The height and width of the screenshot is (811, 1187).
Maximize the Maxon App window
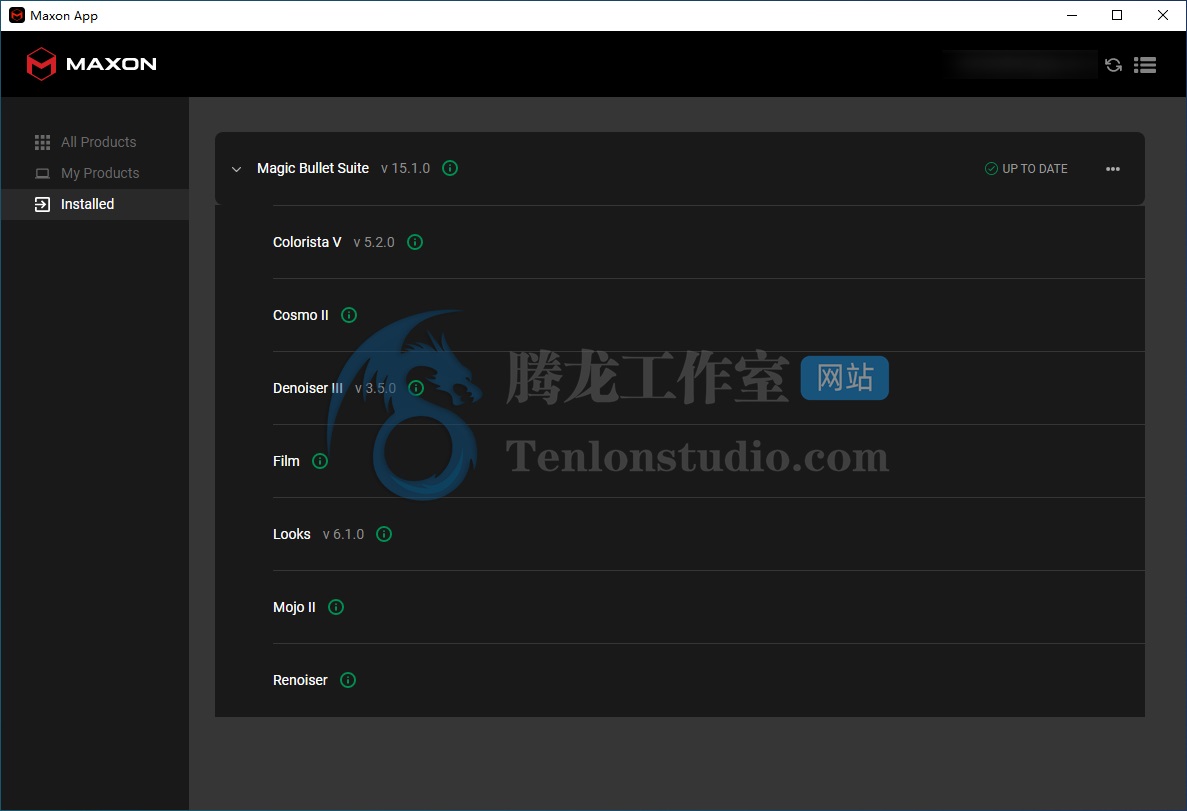1117,15
